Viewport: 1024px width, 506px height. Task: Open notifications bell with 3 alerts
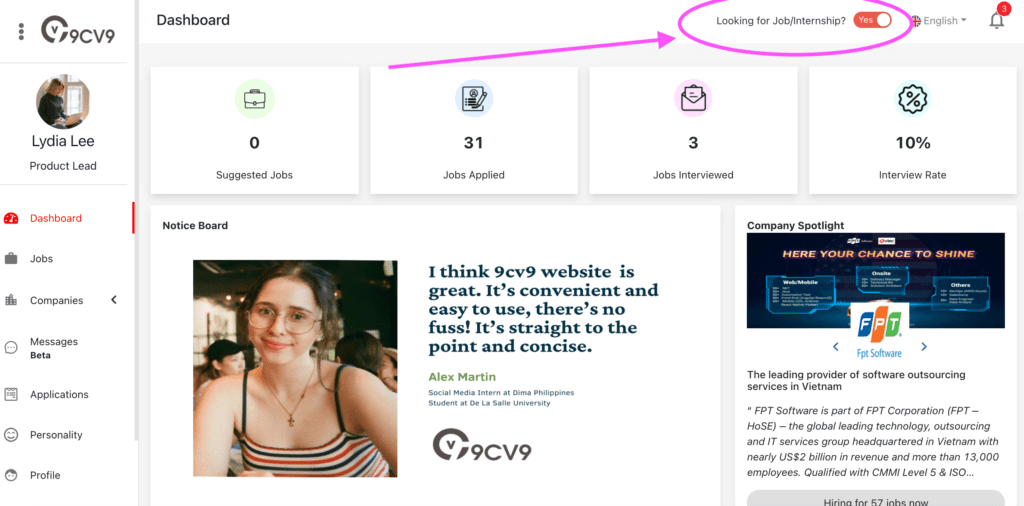(x=997, y=20)
